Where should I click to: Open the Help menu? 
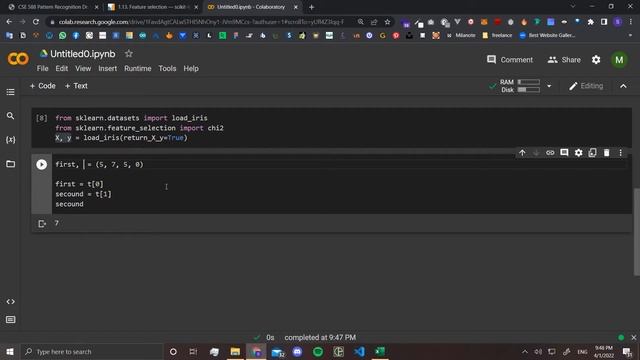click(191, 69)
